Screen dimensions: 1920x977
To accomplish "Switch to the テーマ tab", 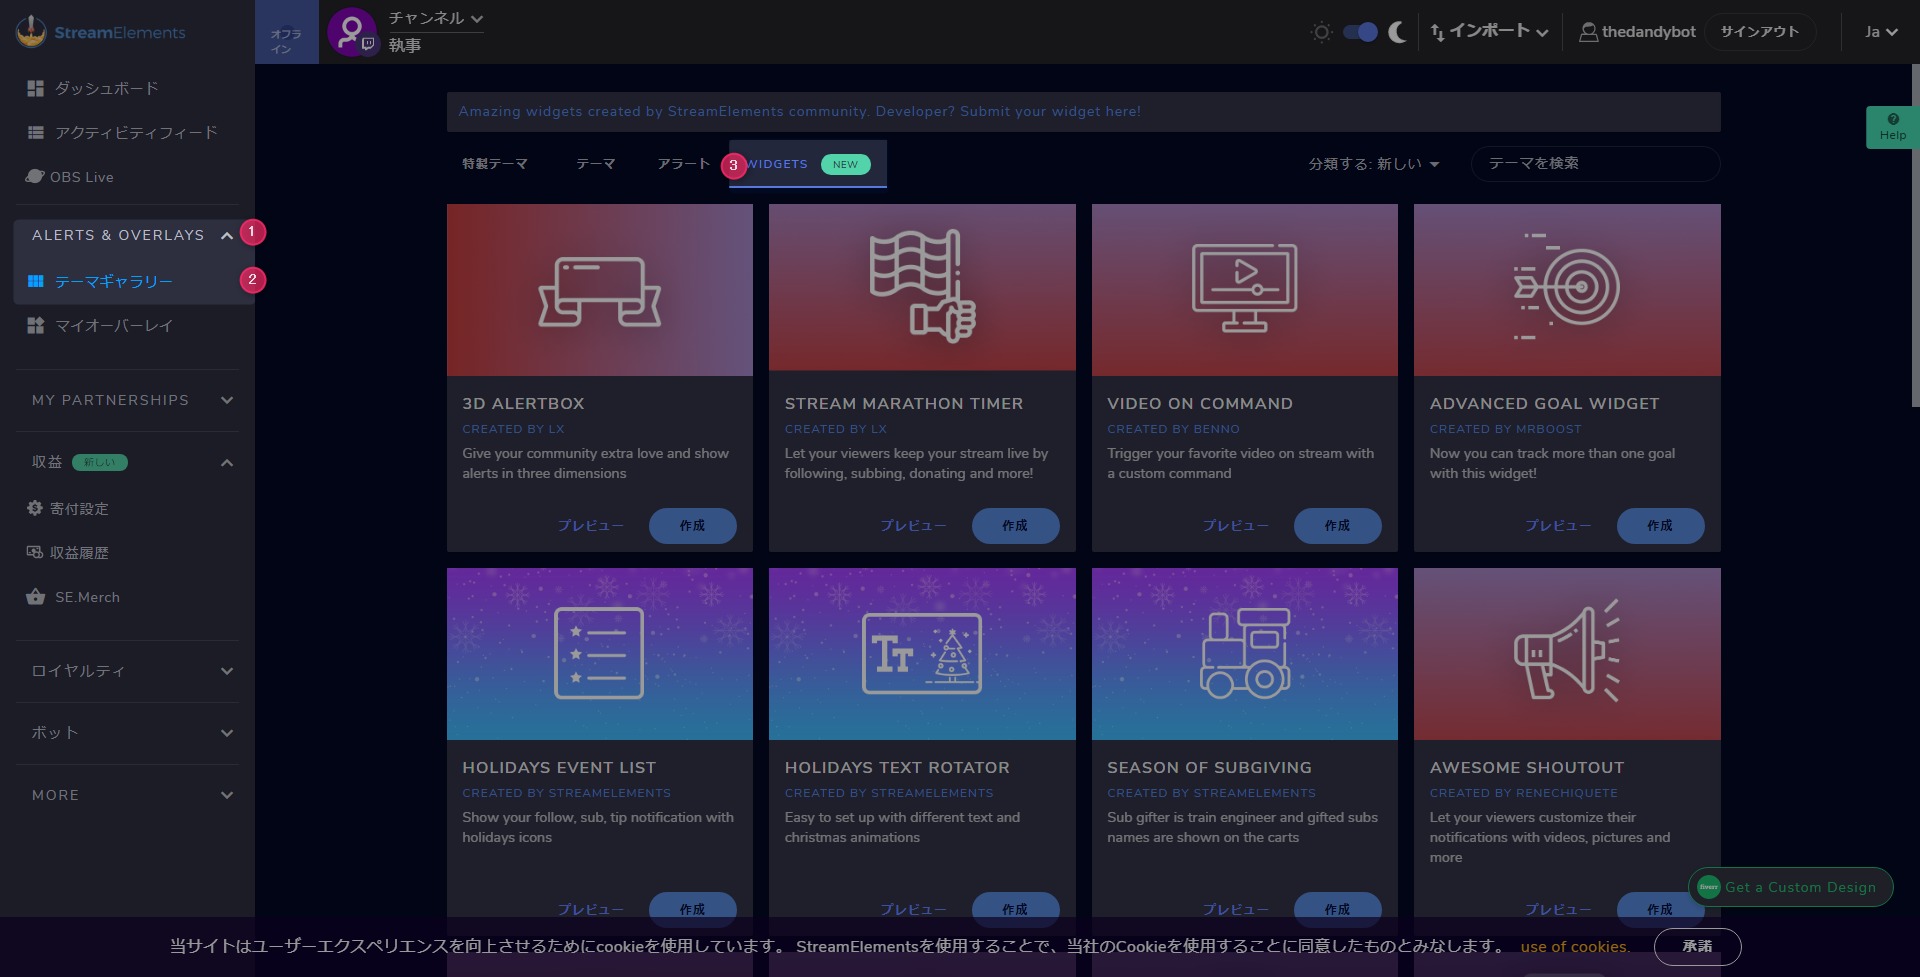I will pyautogui.click(x=595, y=164).
